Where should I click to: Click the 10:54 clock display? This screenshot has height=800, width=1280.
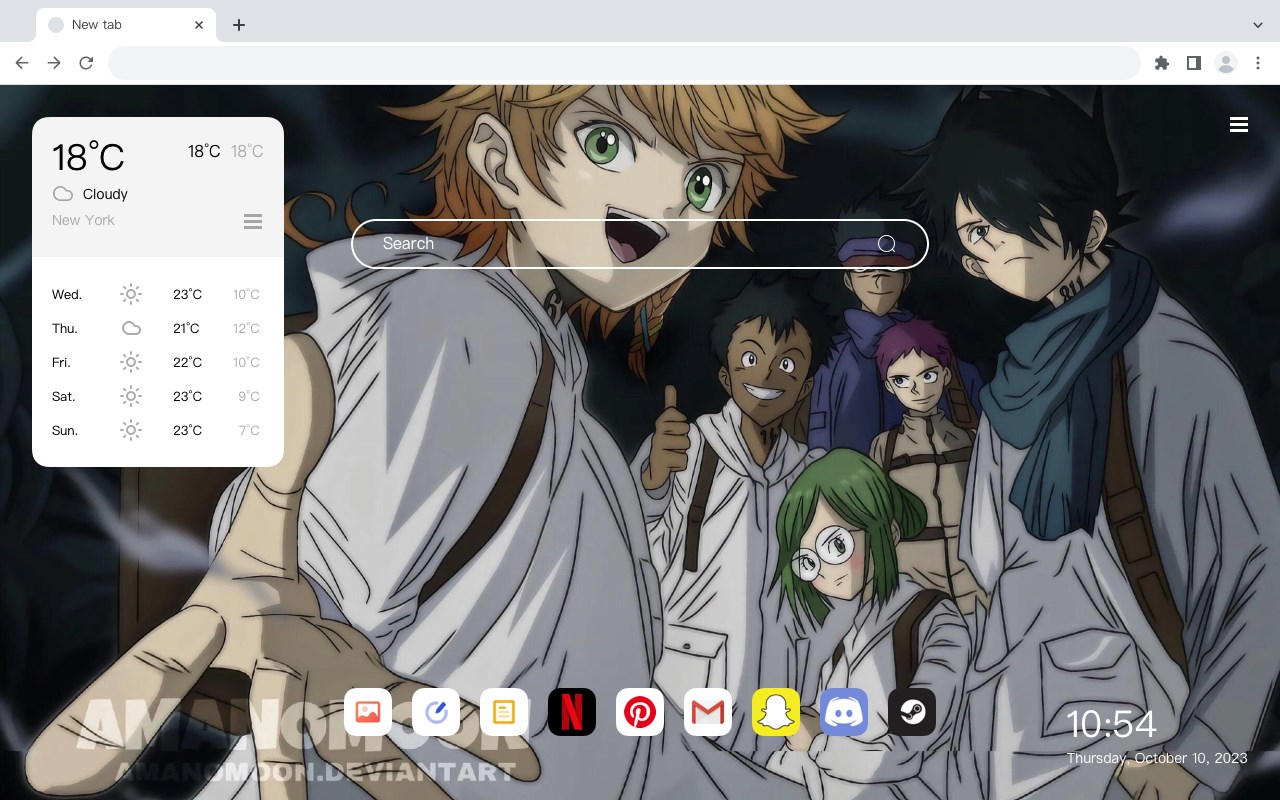pyautogui.click(x=1111, y=724)
